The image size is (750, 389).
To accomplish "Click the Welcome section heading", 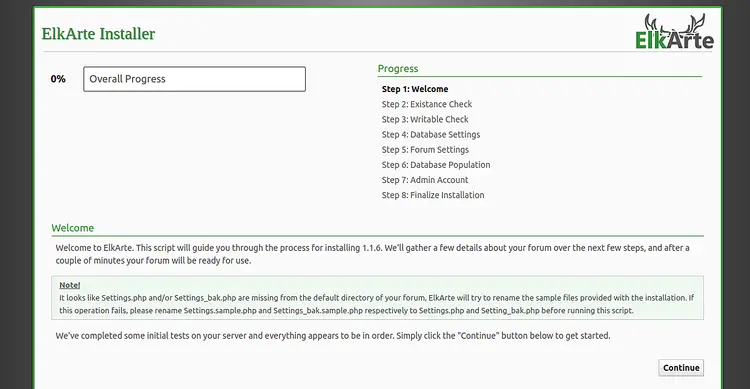I will coord(73,228).
